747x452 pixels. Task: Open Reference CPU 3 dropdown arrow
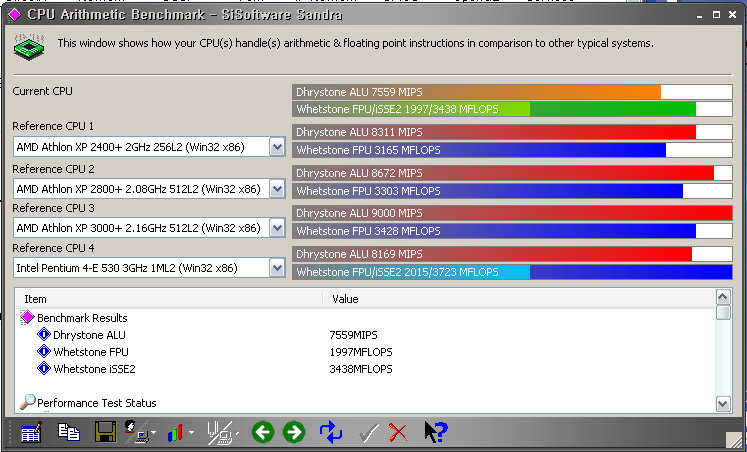coord(277,228)
